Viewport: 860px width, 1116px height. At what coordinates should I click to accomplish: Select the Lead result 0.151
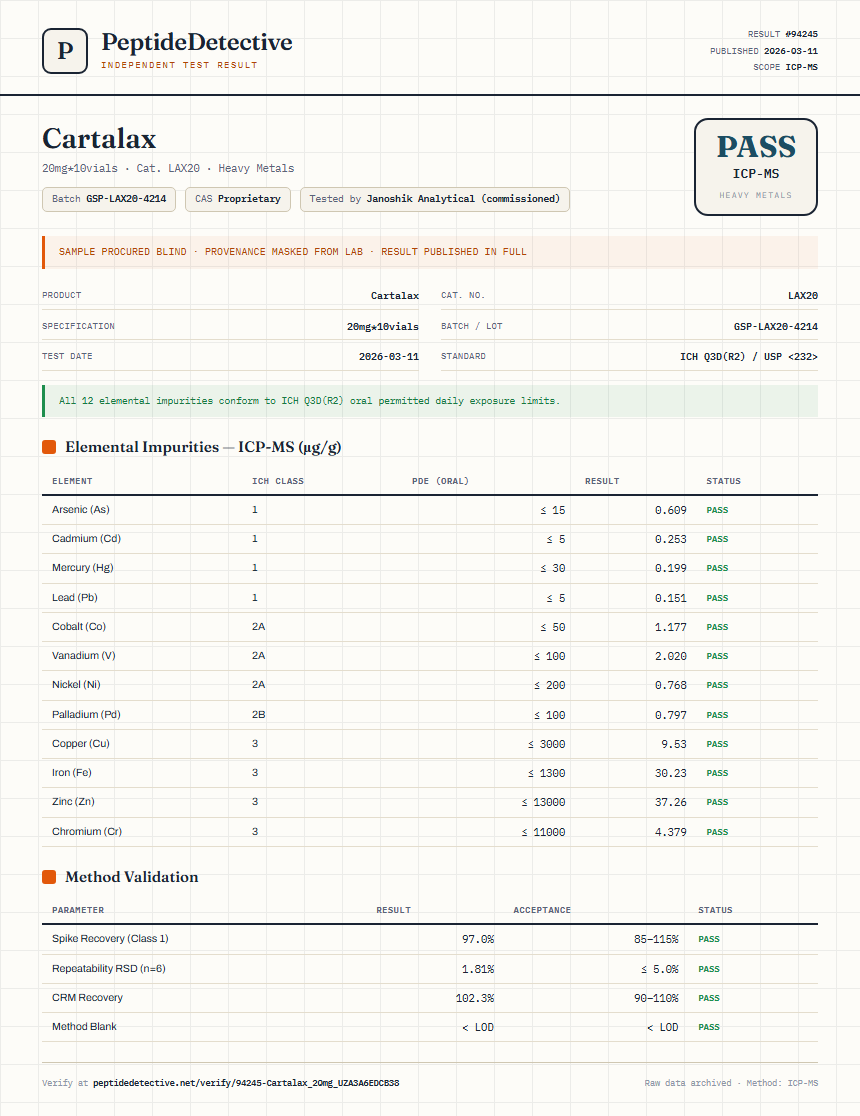point(671,598)
